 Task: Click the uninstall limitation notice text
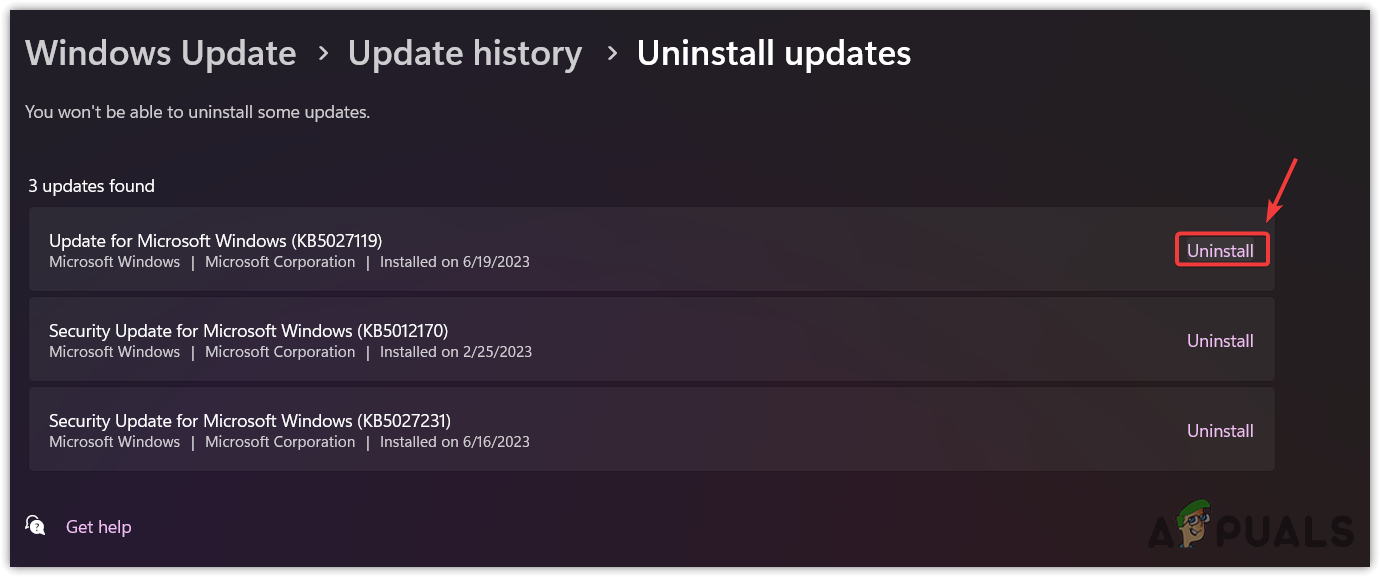(197, 112)
